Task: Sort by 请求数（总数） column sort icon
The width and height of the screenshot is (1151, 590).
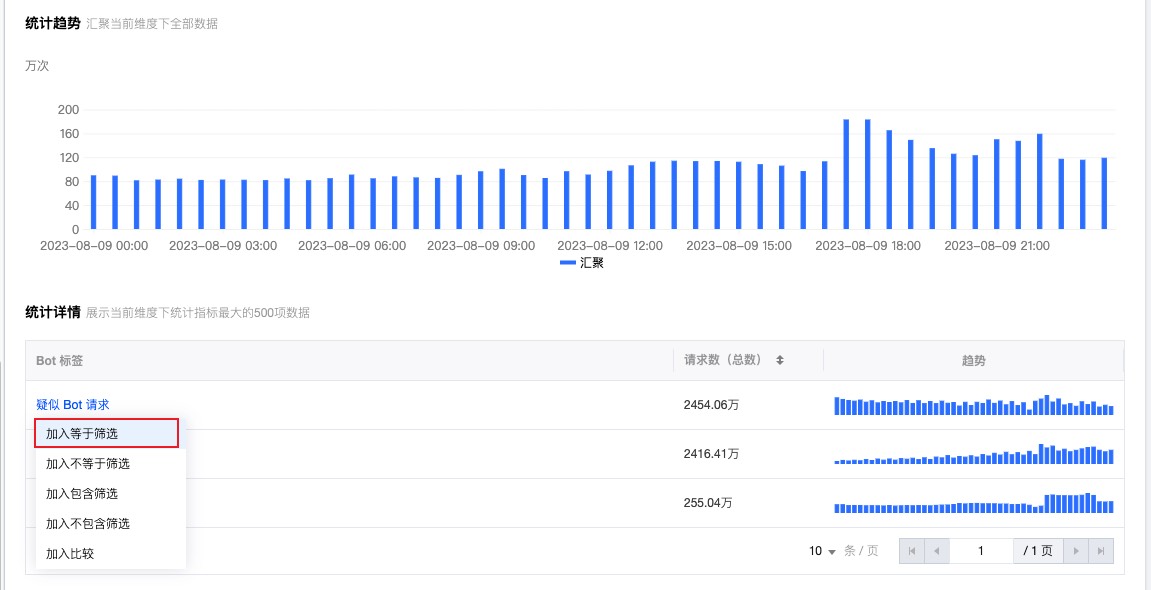Action: pos(780,360)
